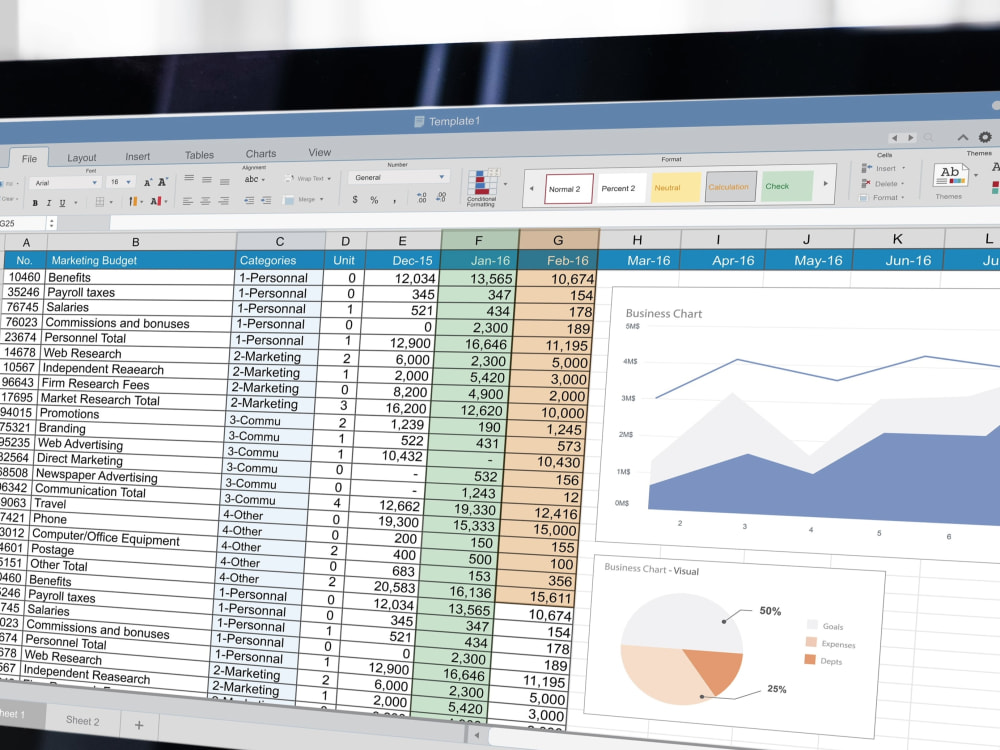Switch to the View tab
The width and height of the screenshot is (1000, 750).
(320, 152)
